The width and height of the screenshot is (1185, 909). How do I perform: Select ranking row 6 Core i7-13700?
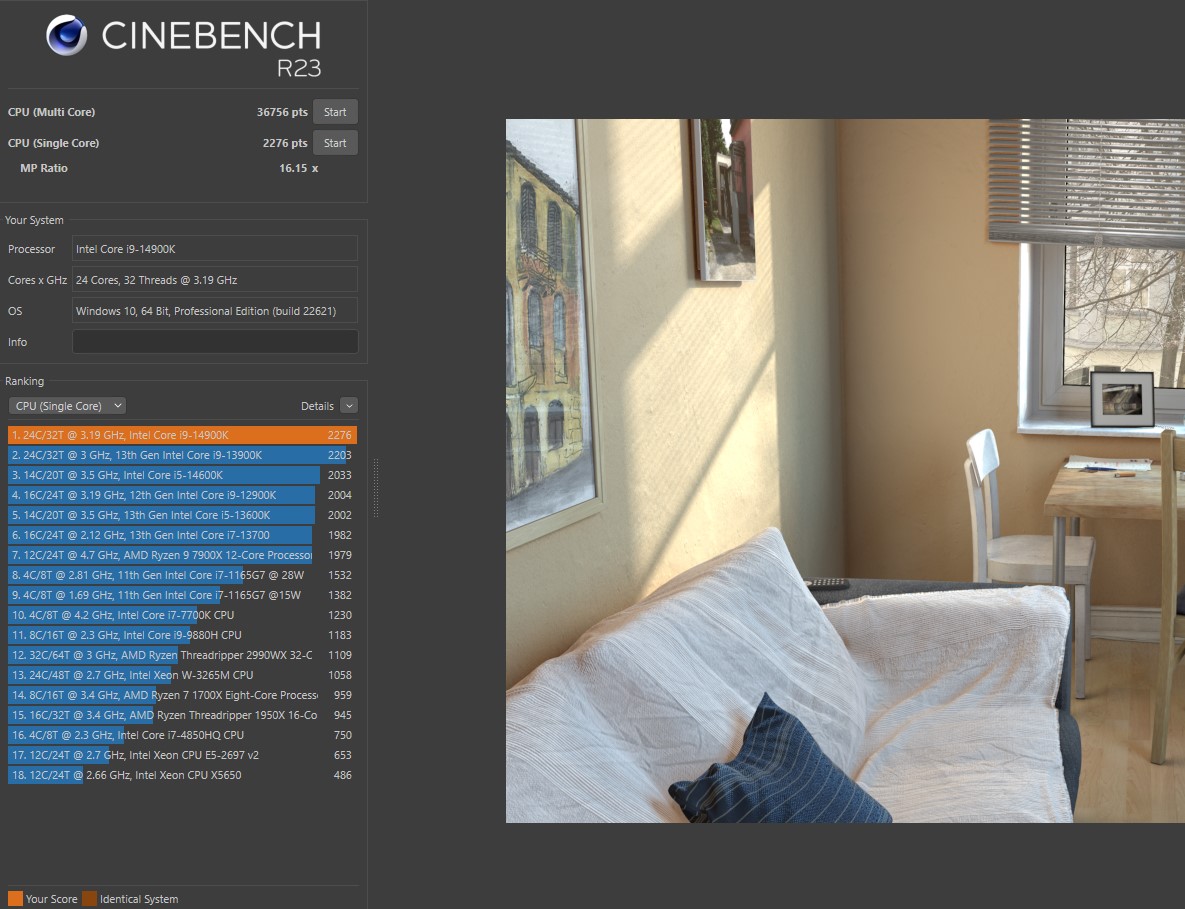pyautogui.click(x=182, y=535)
